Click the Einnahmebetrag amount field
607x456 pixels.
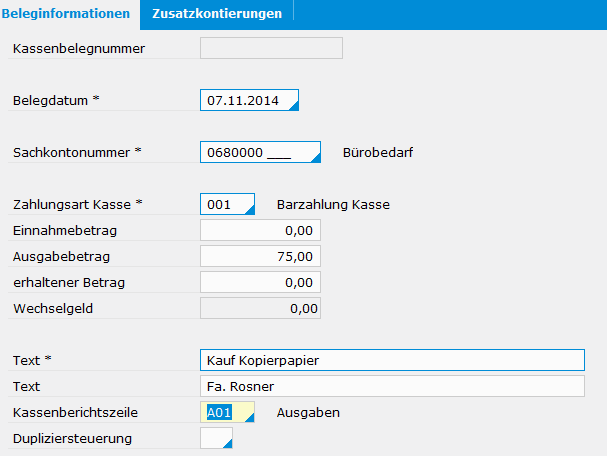pos(260,230)
